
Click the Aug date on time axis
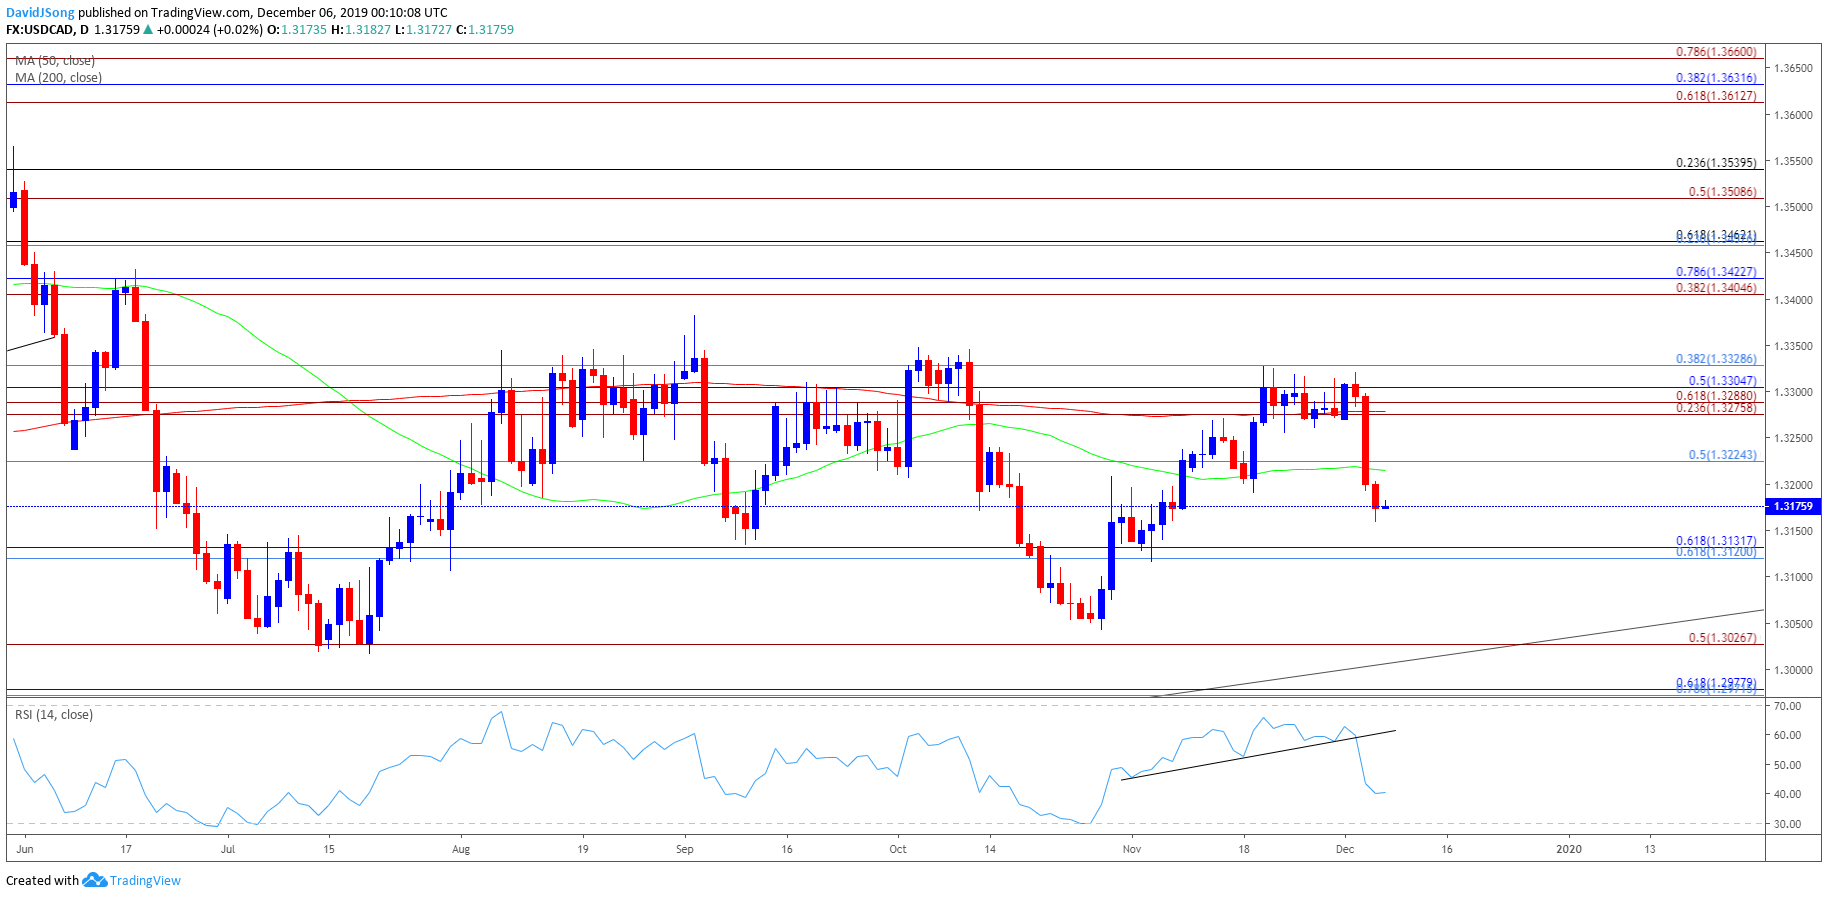(x=461, y=850)
